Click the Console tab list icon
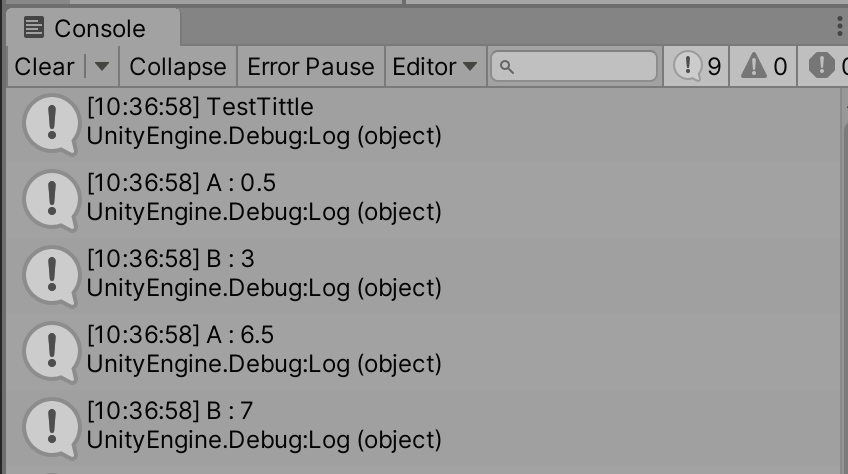 34,28
